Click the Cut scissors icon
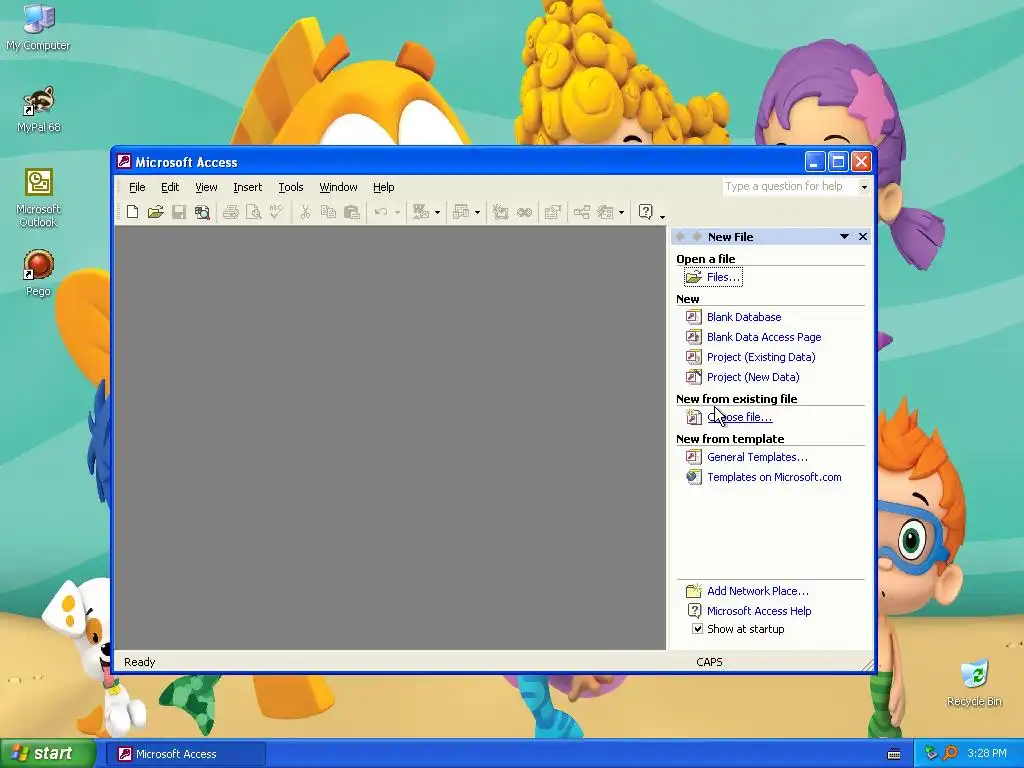This screenshot has width=1024, height=768. click(305, 212)
